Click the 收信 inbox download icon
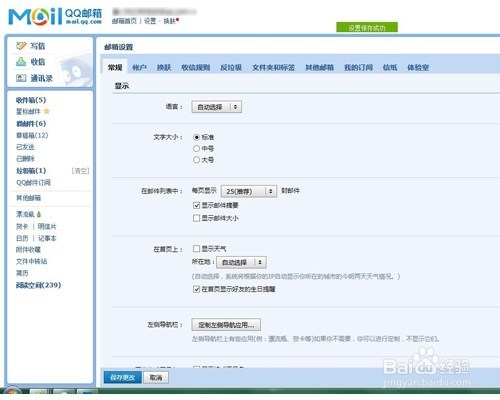The image size is (500, 400). tap(21, 62)
